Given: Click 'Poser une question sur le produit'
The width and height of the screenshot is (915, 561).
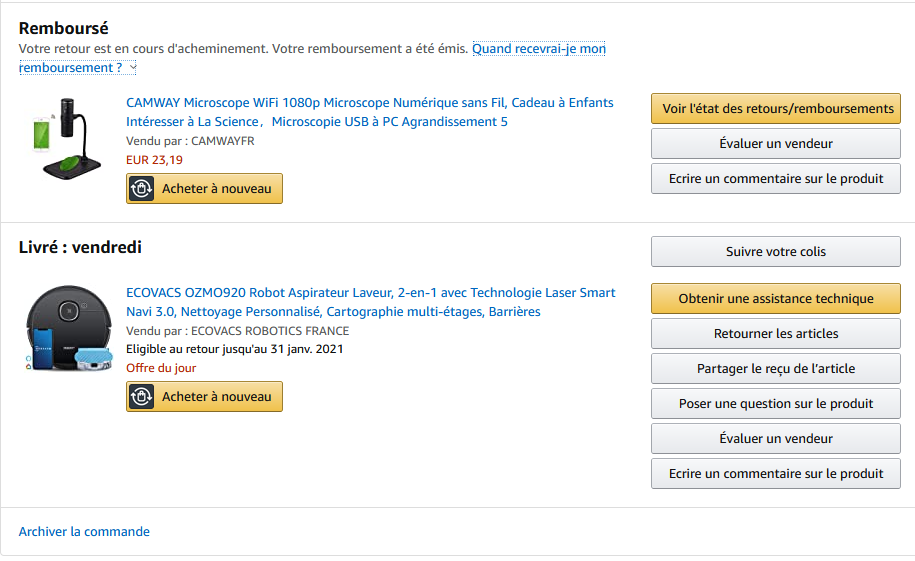Looking at the screenshot, I should [776, 403].
